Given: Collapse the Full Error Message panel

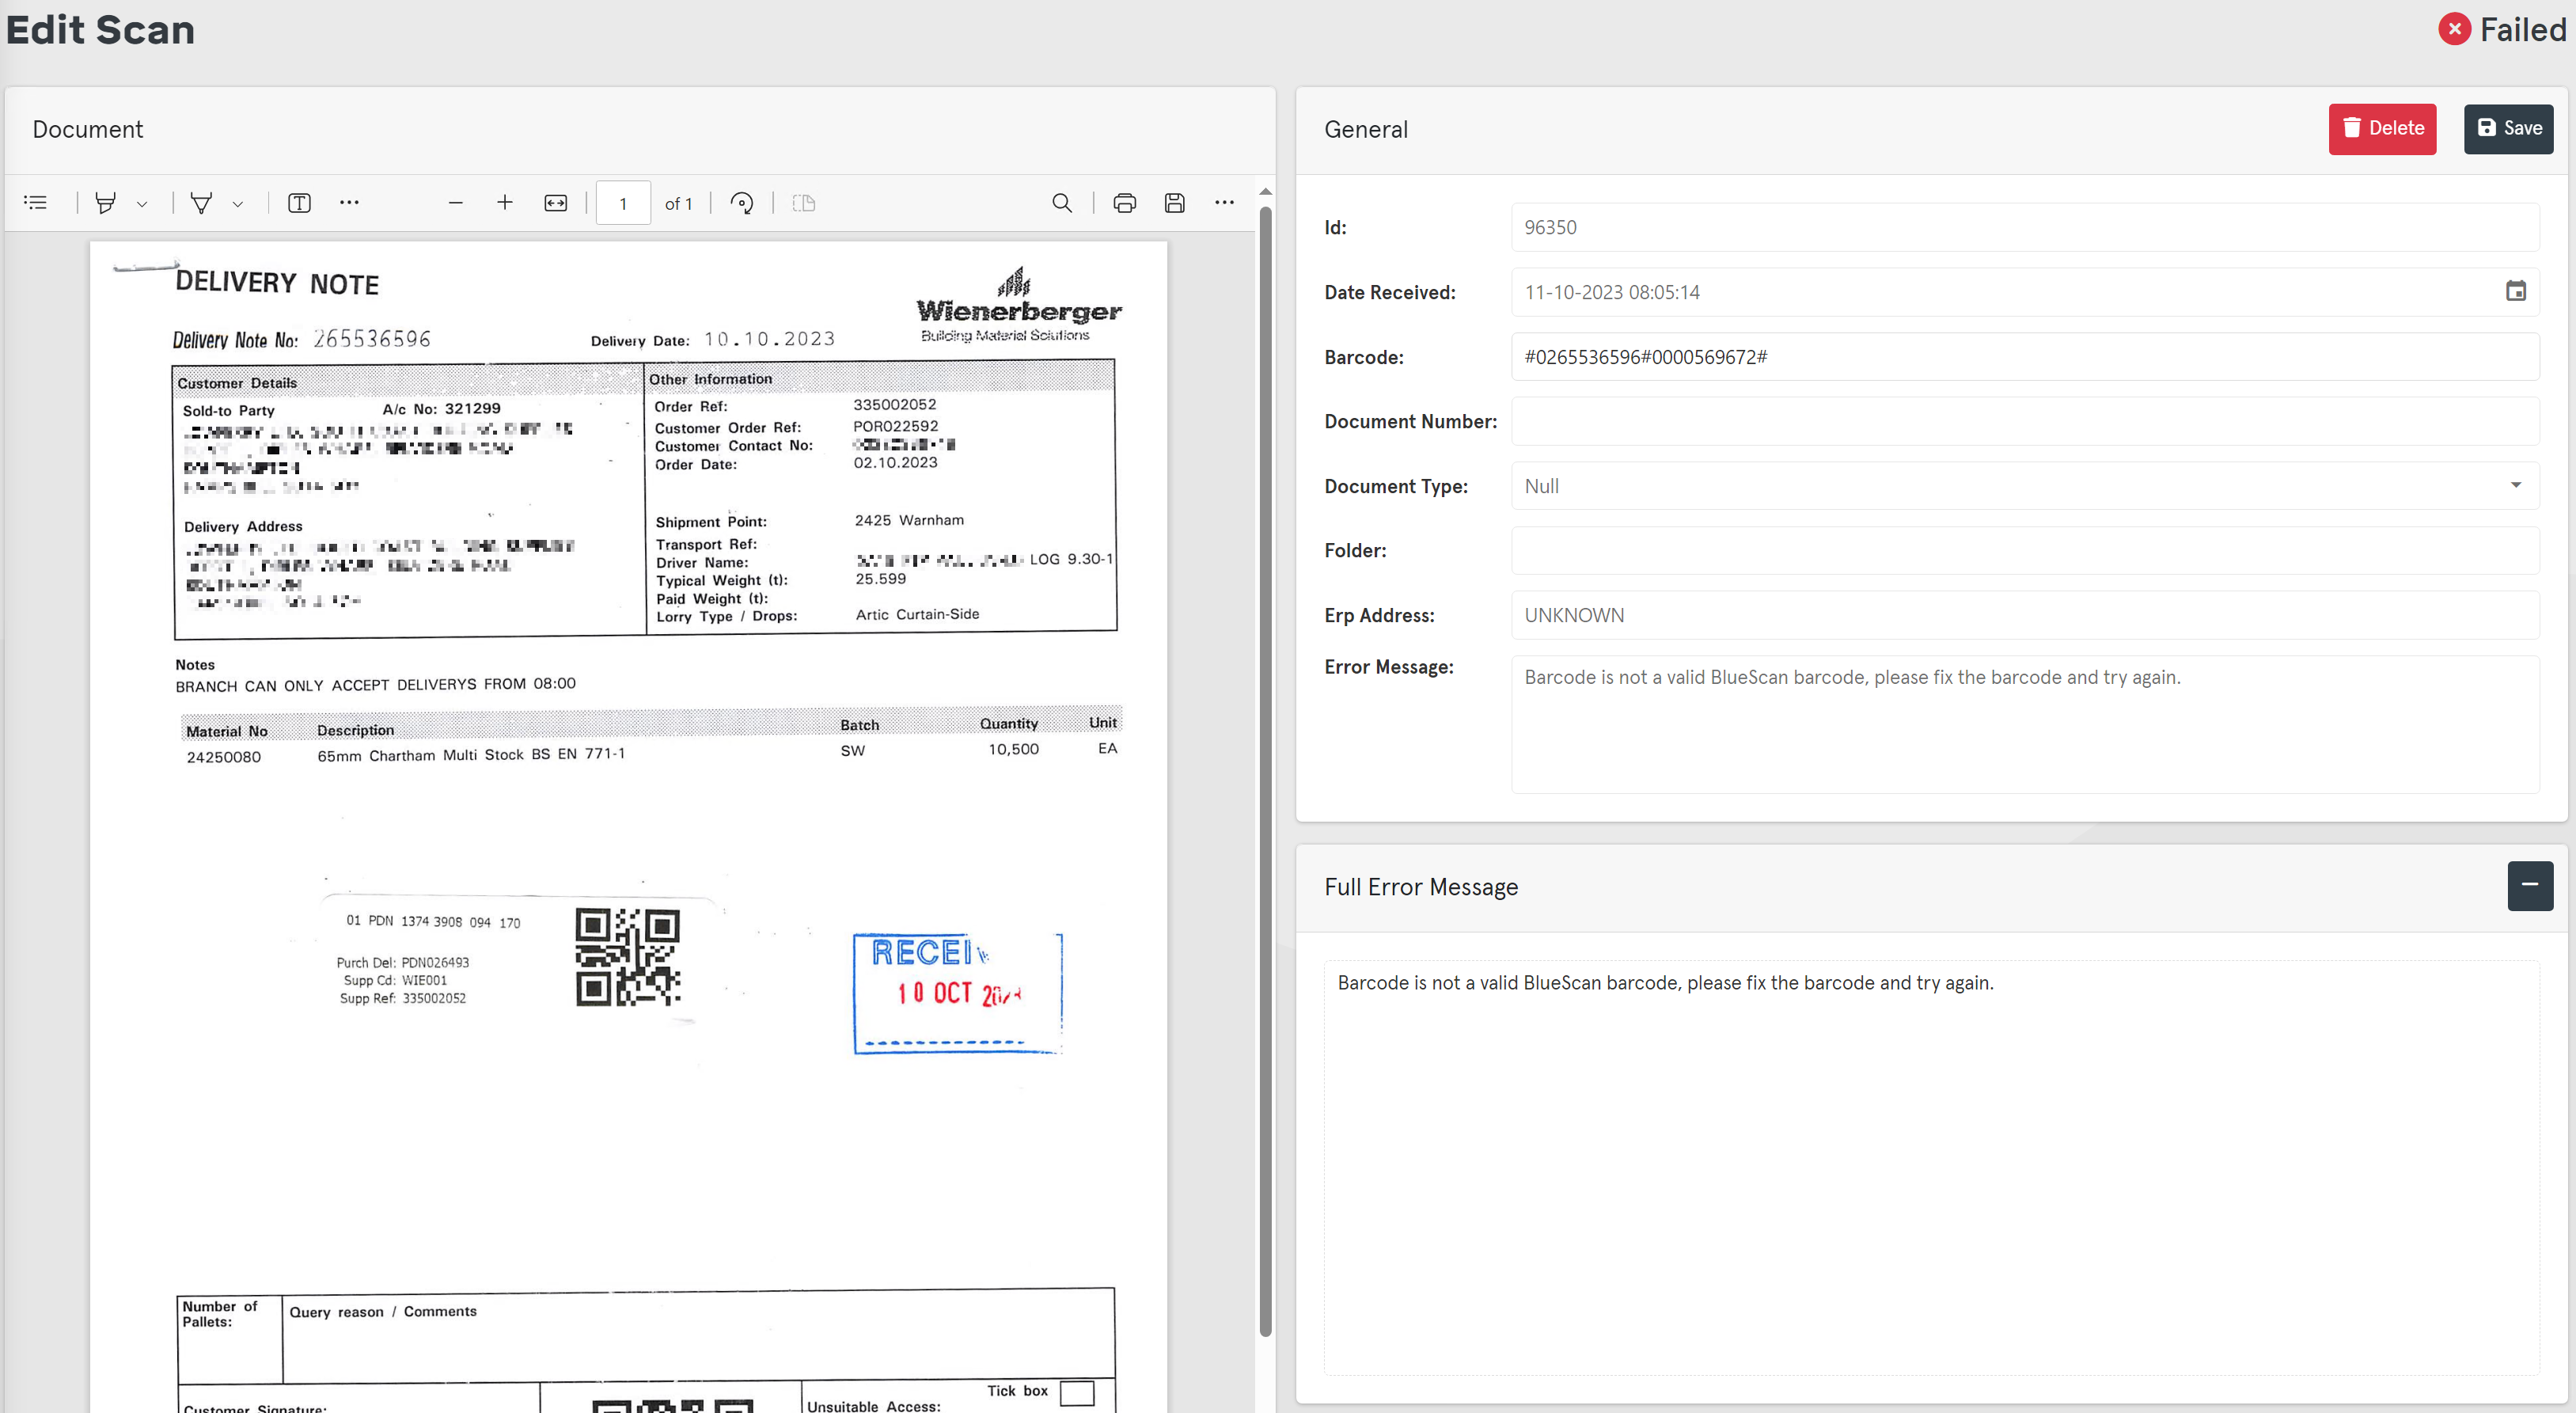Looking at the screenshot, I should coord(2530,885).
